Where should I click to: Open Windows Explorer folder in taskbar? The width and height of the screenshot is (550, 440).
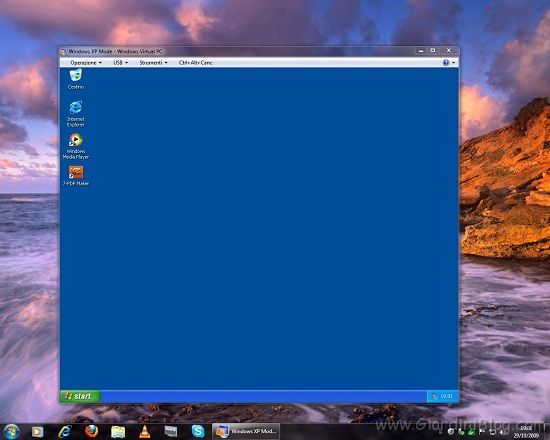(118, 432)
